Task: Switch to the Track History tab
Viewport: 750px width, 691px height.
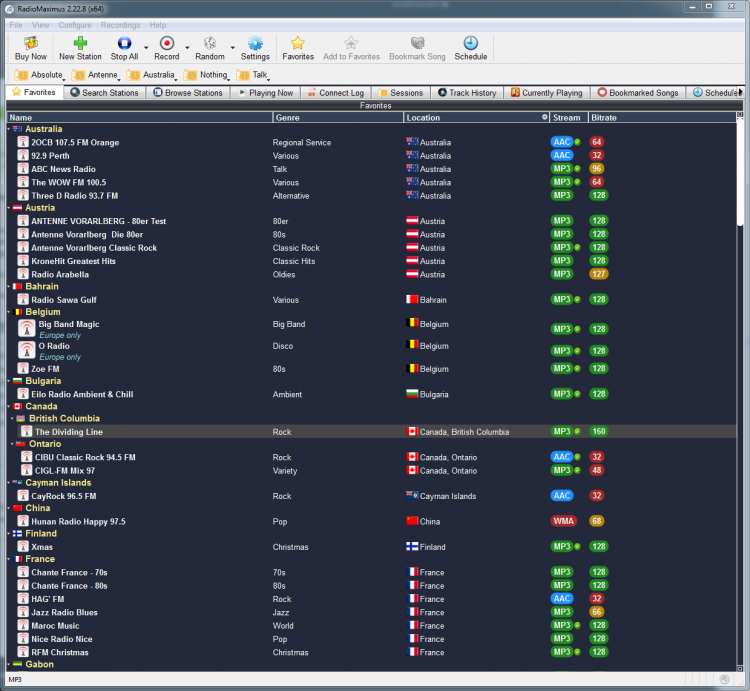Action: click(467, 93)
